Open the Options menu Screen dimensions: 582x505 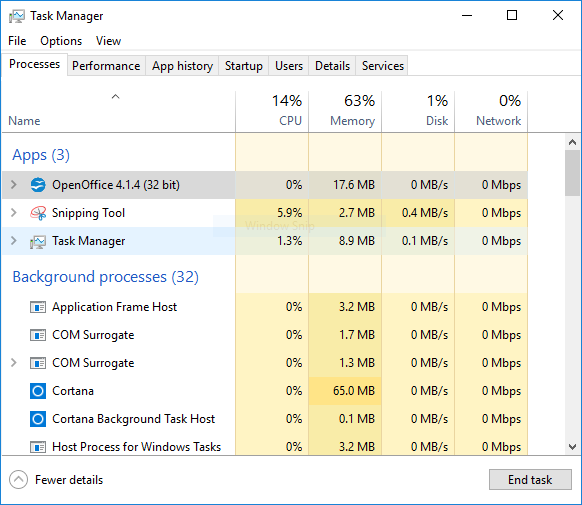pyautogui.click(x=61, y=41)
